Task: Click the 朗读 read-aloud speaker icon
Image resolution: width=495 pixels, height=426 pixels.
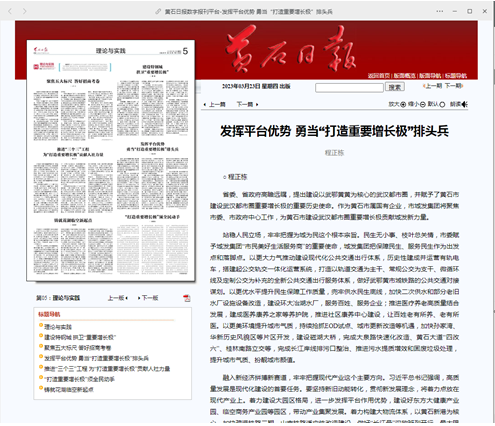Action: tap(465, 104)
